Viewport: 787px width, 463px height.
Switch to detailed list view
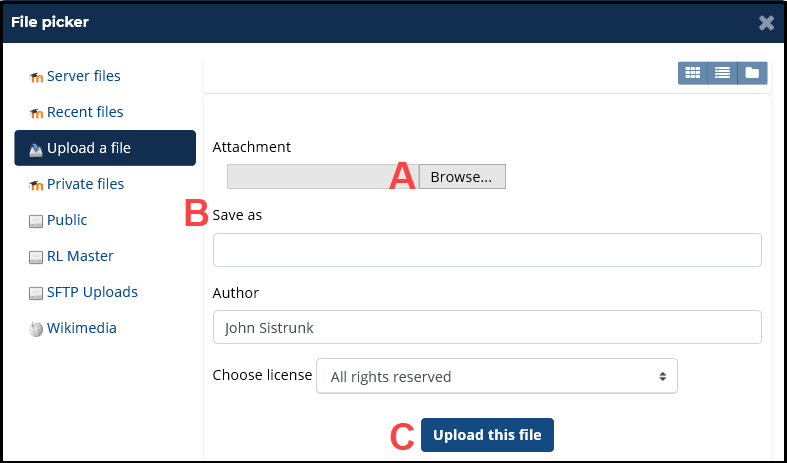click(x=722, y=73)
